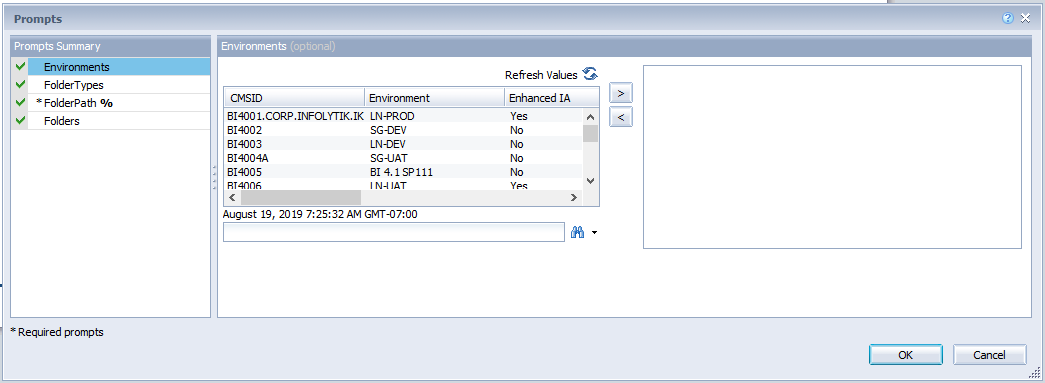
Task: Click the horizontal scrollbar right arrow
Action: tap(573, 198)
